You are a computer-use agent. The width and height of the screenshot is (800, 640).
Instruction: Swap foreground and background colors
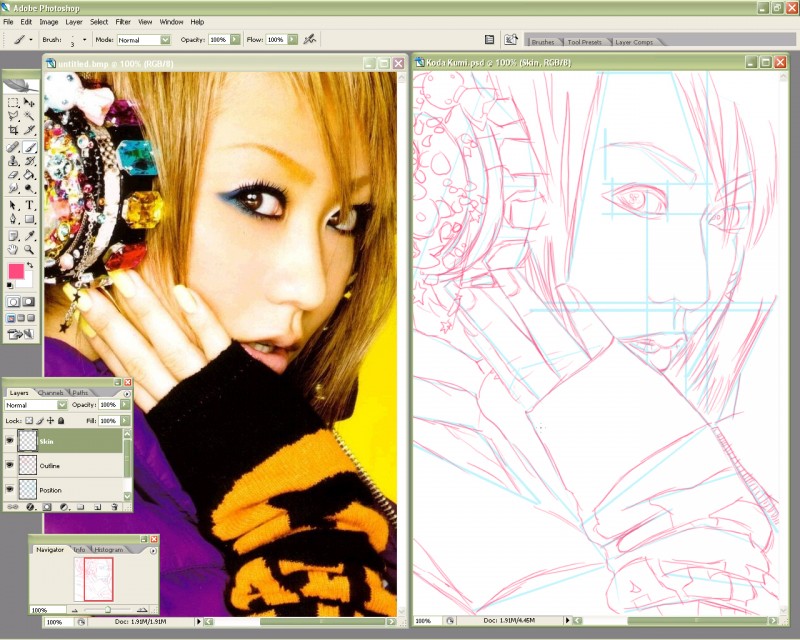pos(30,265)
